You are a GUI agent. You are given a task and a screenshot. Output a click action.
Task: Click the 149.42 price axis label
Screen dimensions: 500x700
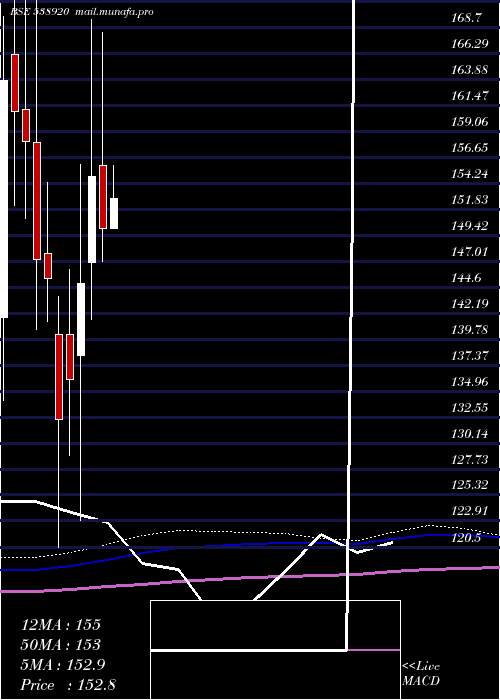pos(470,225)
